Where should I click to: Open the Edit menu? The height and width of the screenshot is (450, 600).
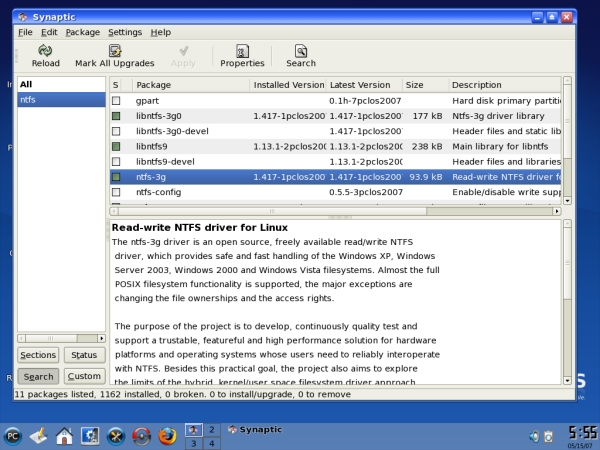coord(49,32)
